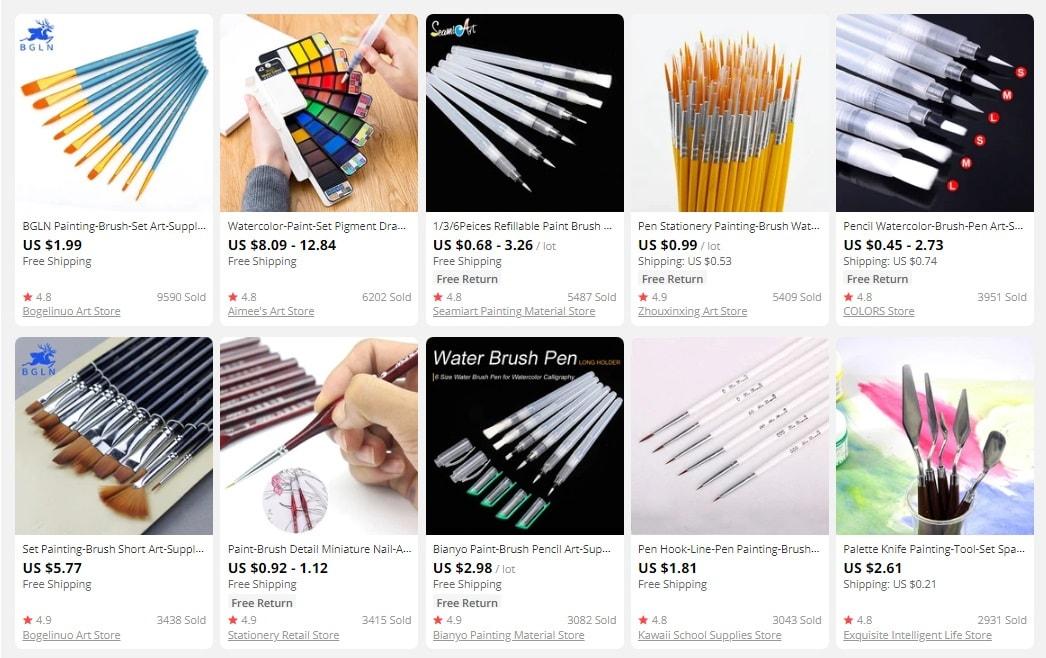The image size is (1046, 658).
Task: Visit the COLORS Store link
Action: coord(879,312)
